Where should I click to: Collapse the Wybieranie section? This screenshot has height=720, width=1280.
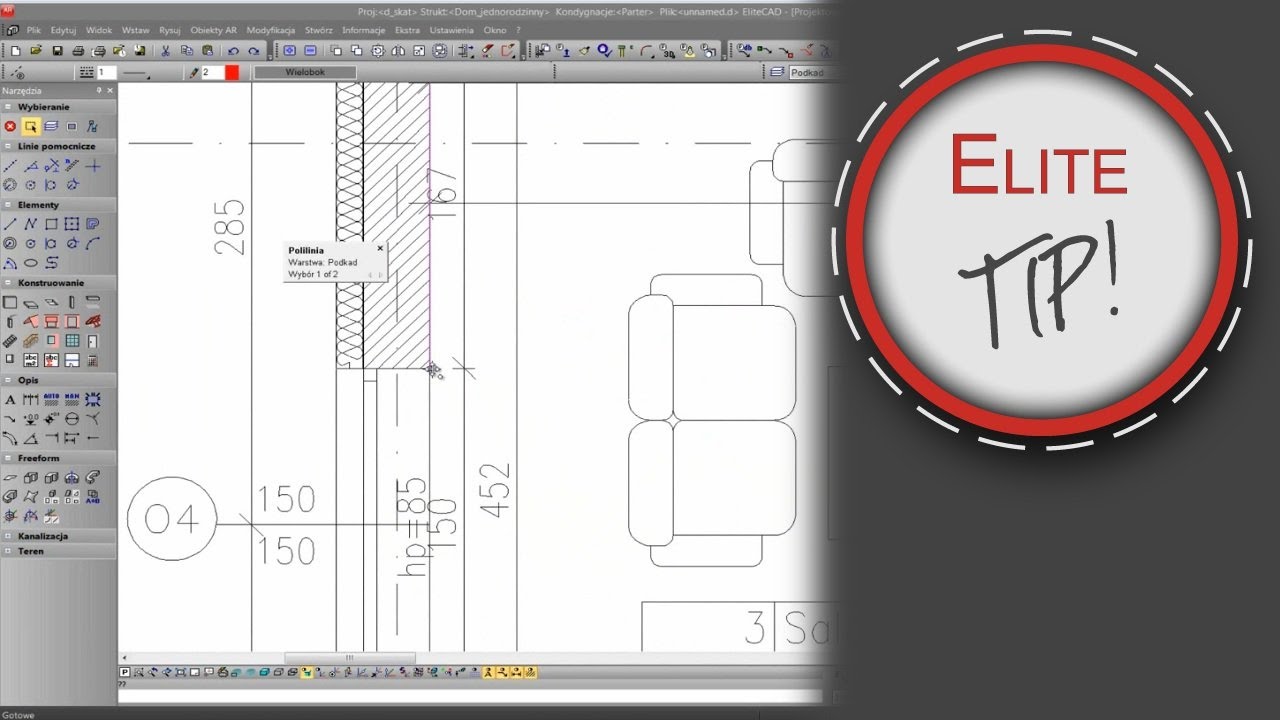[x=8, y=107]
